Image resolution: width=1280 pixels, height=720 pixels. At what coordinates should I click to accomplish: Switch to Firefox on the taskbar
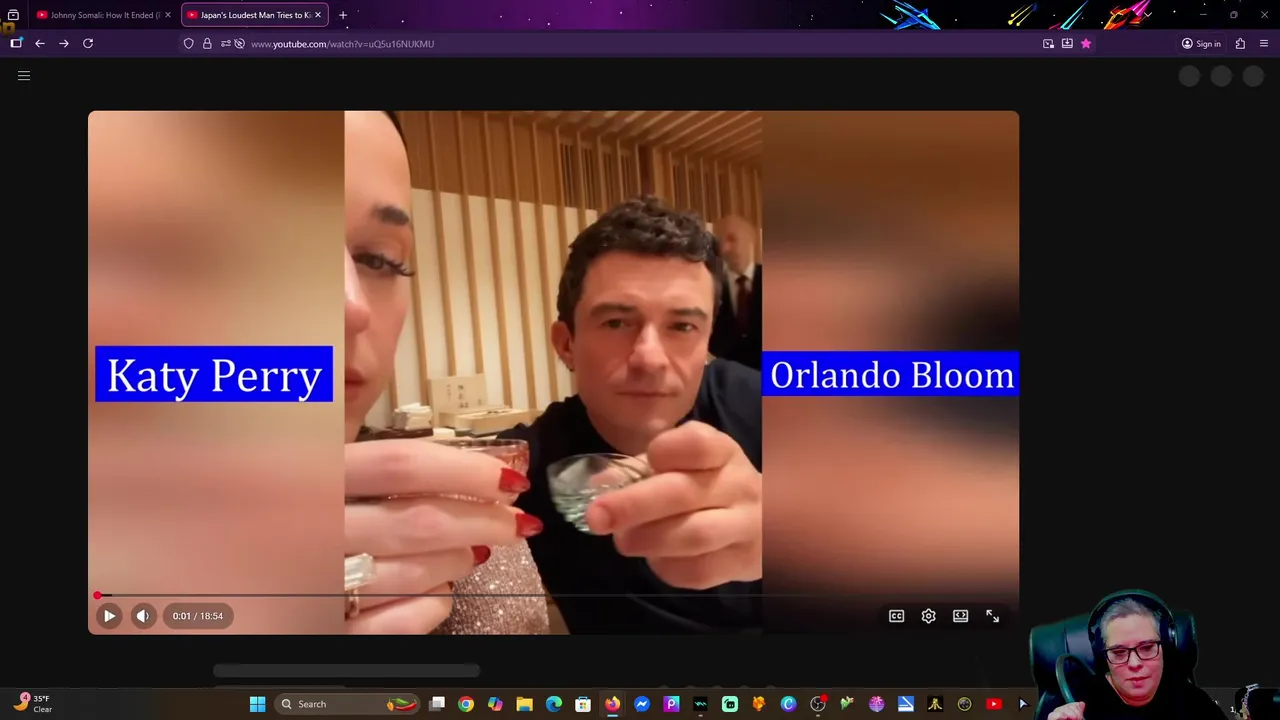point(612,704)
